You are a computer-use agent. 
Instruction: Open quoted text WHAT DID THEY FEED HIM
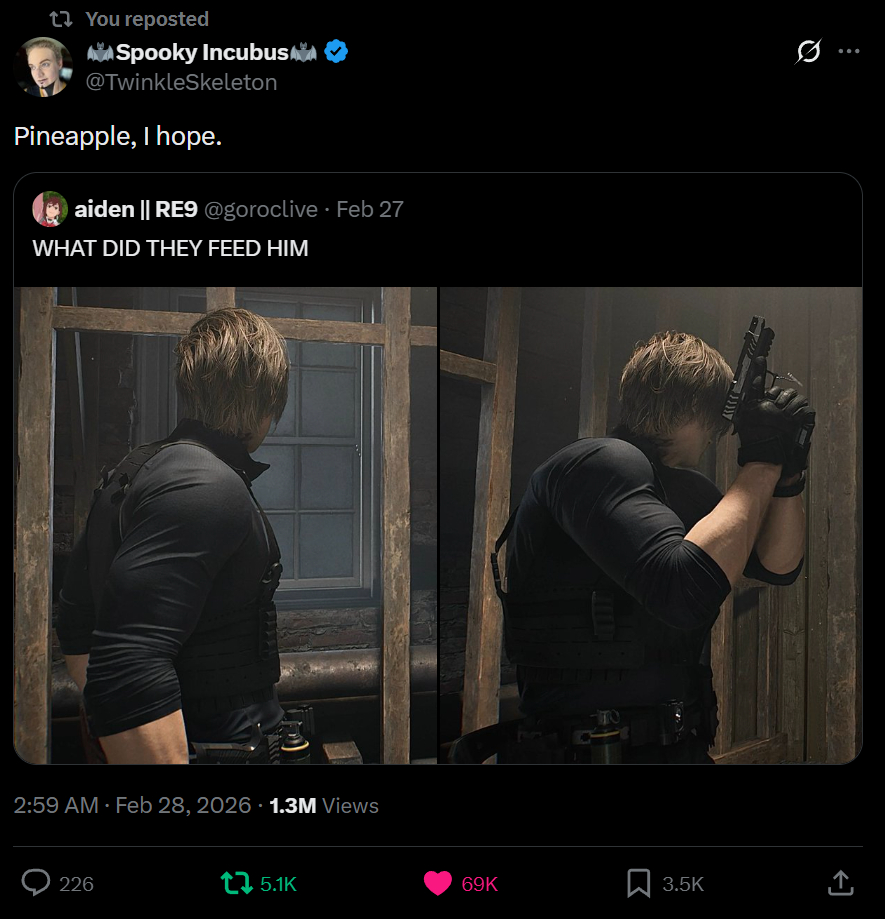[x=171, y=249]
